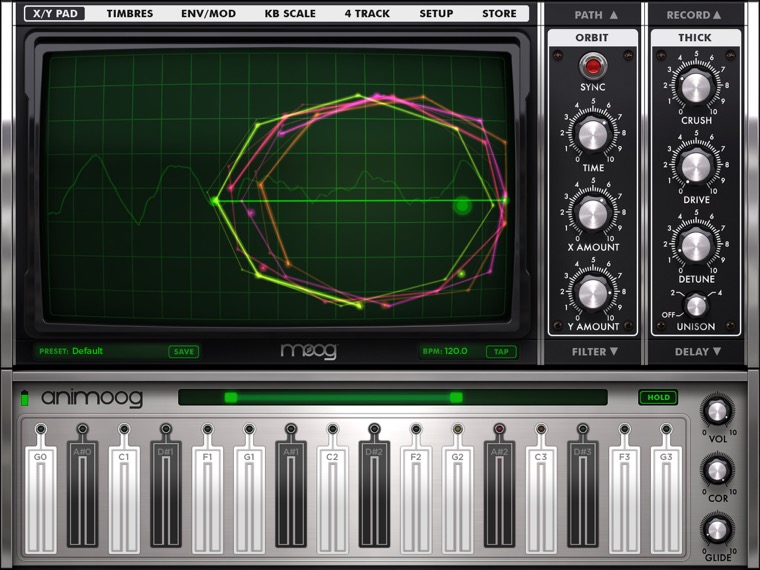Click the DRIVE knob
760x570 pixels.
(696, 167)
